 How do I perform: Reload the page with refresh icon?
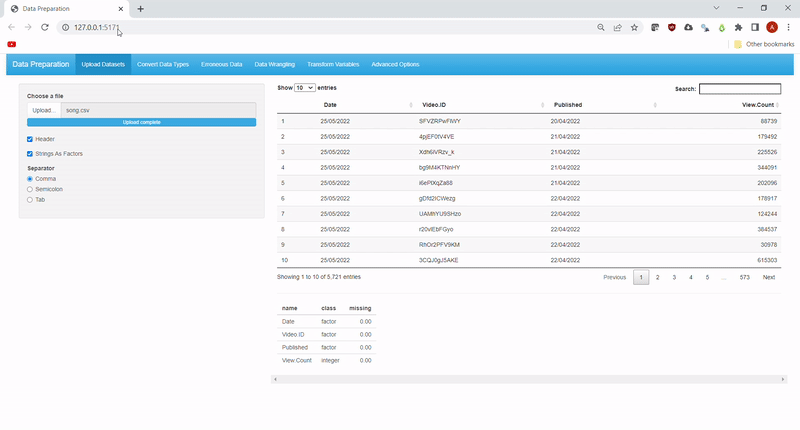pos(45,27)
